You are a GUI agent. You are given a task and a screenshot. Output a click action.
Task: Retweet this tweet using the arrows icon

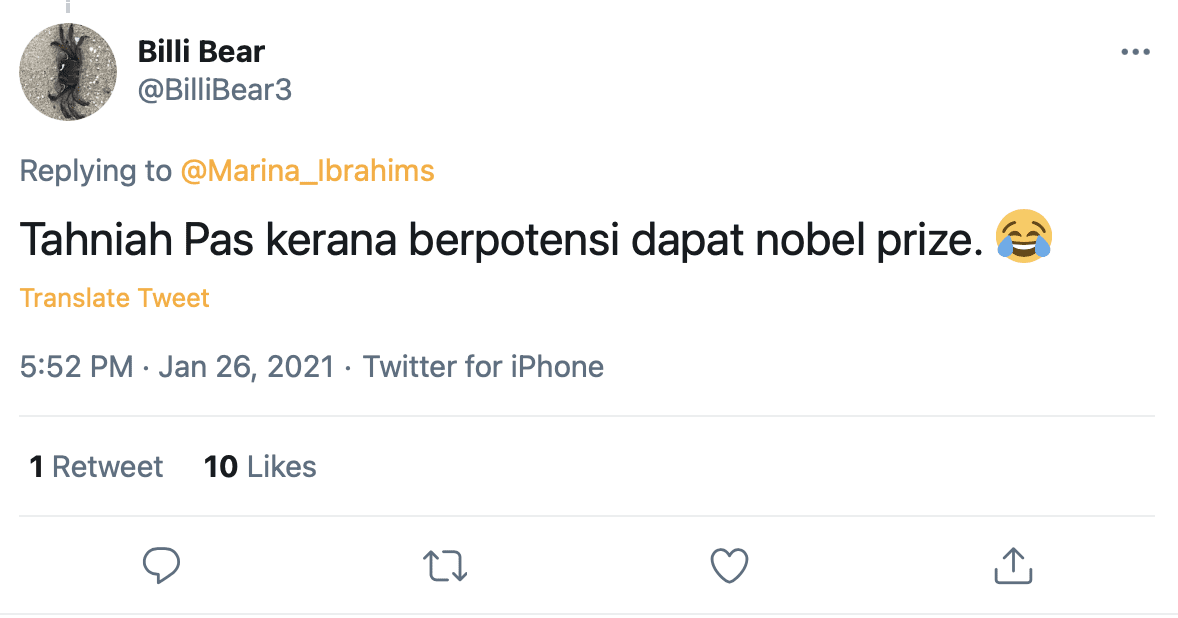pos(446,566)
